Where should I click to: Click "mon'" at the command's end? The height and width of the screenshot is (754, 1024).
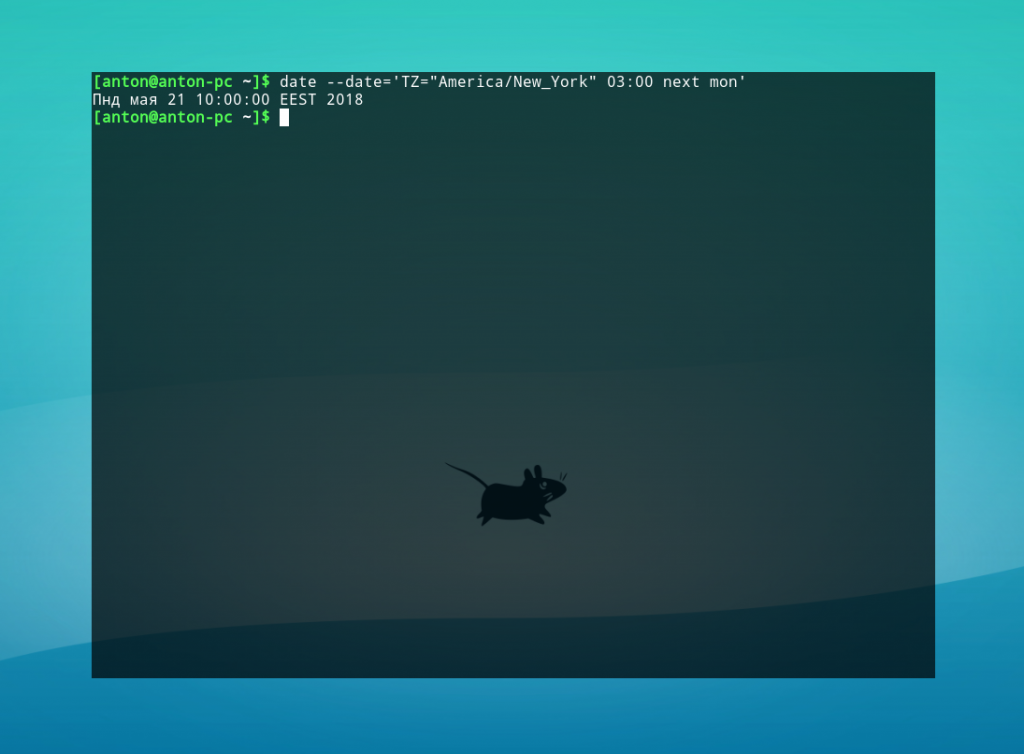[728, 82]
